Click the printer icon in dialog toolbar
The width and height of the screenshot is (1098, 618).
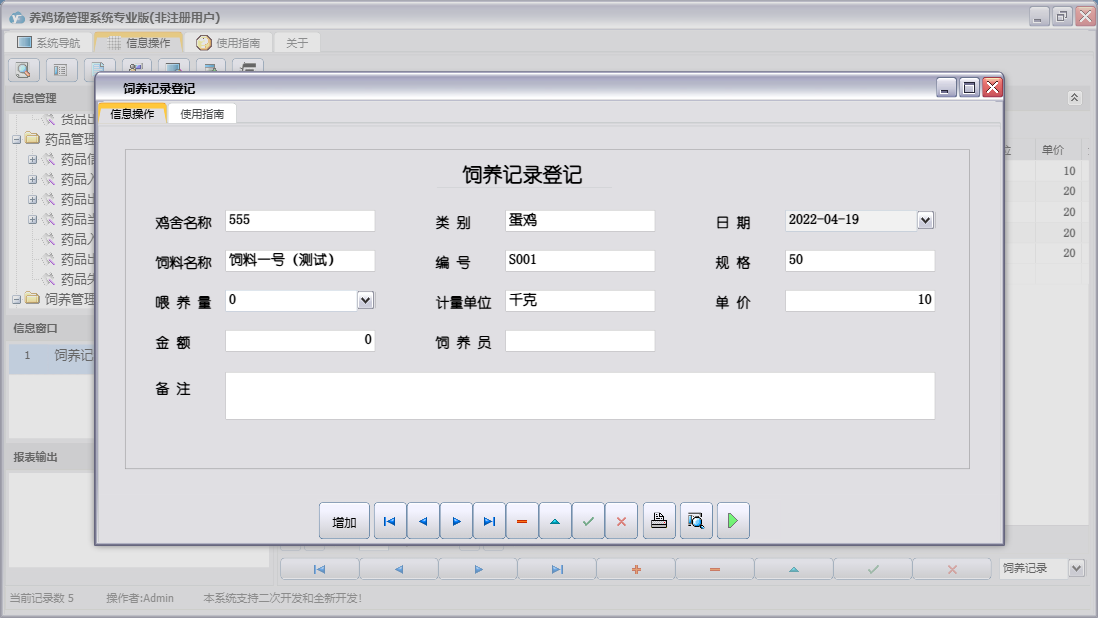coord(659,521)
